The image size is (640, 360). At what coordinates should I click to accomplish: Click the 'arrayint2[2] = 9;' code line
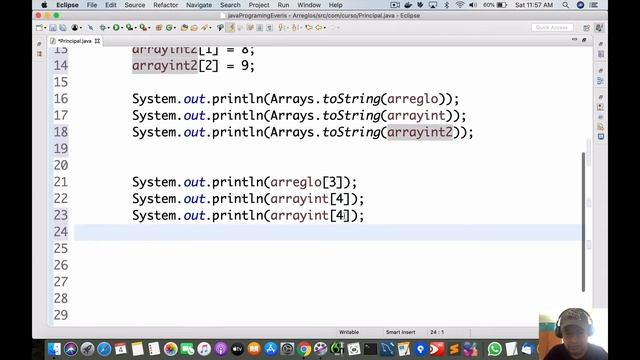click(x=193, y=65)
